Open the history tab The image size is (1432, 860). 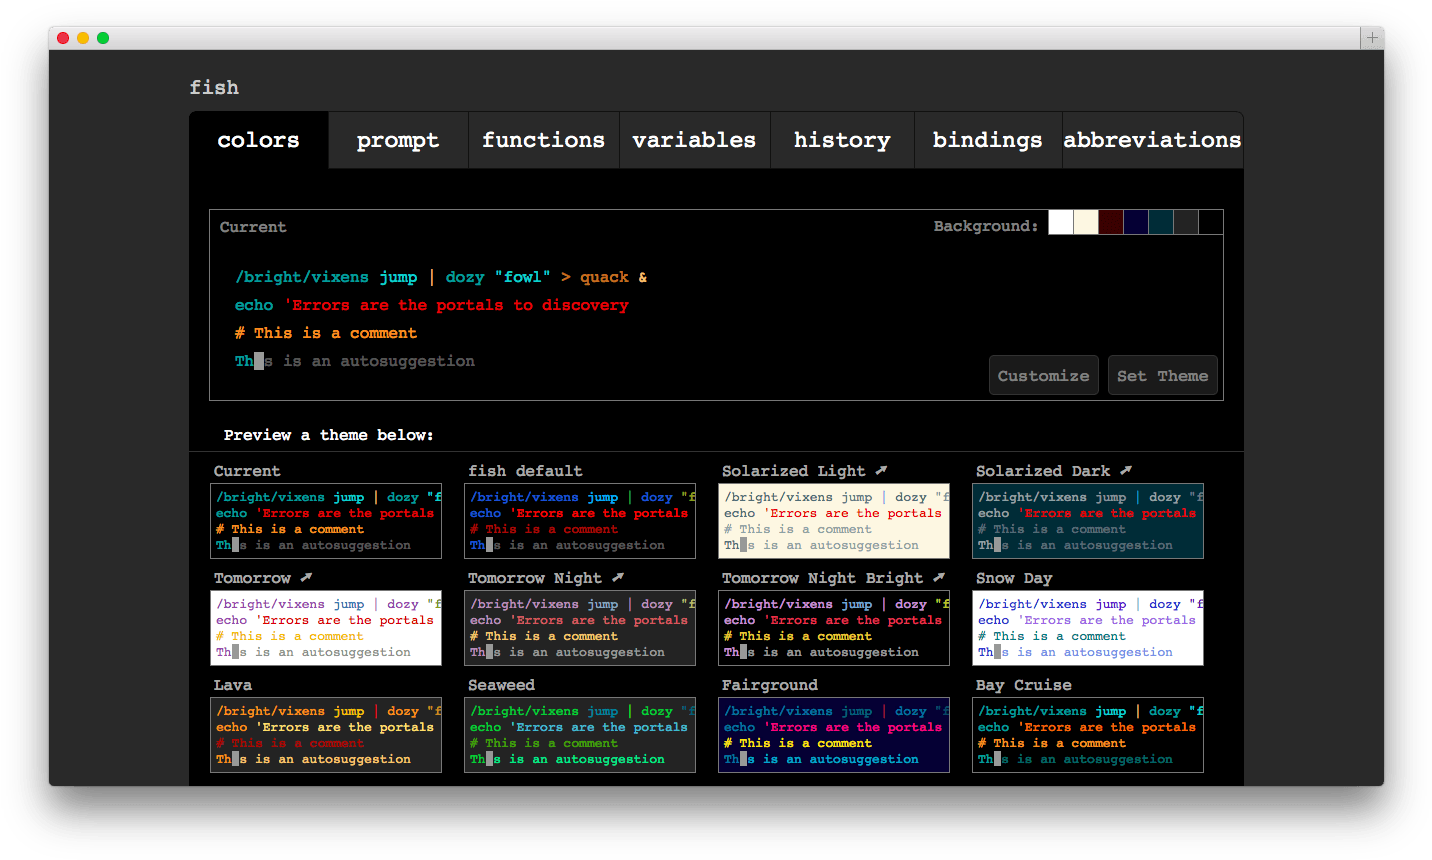click(841, 140)
